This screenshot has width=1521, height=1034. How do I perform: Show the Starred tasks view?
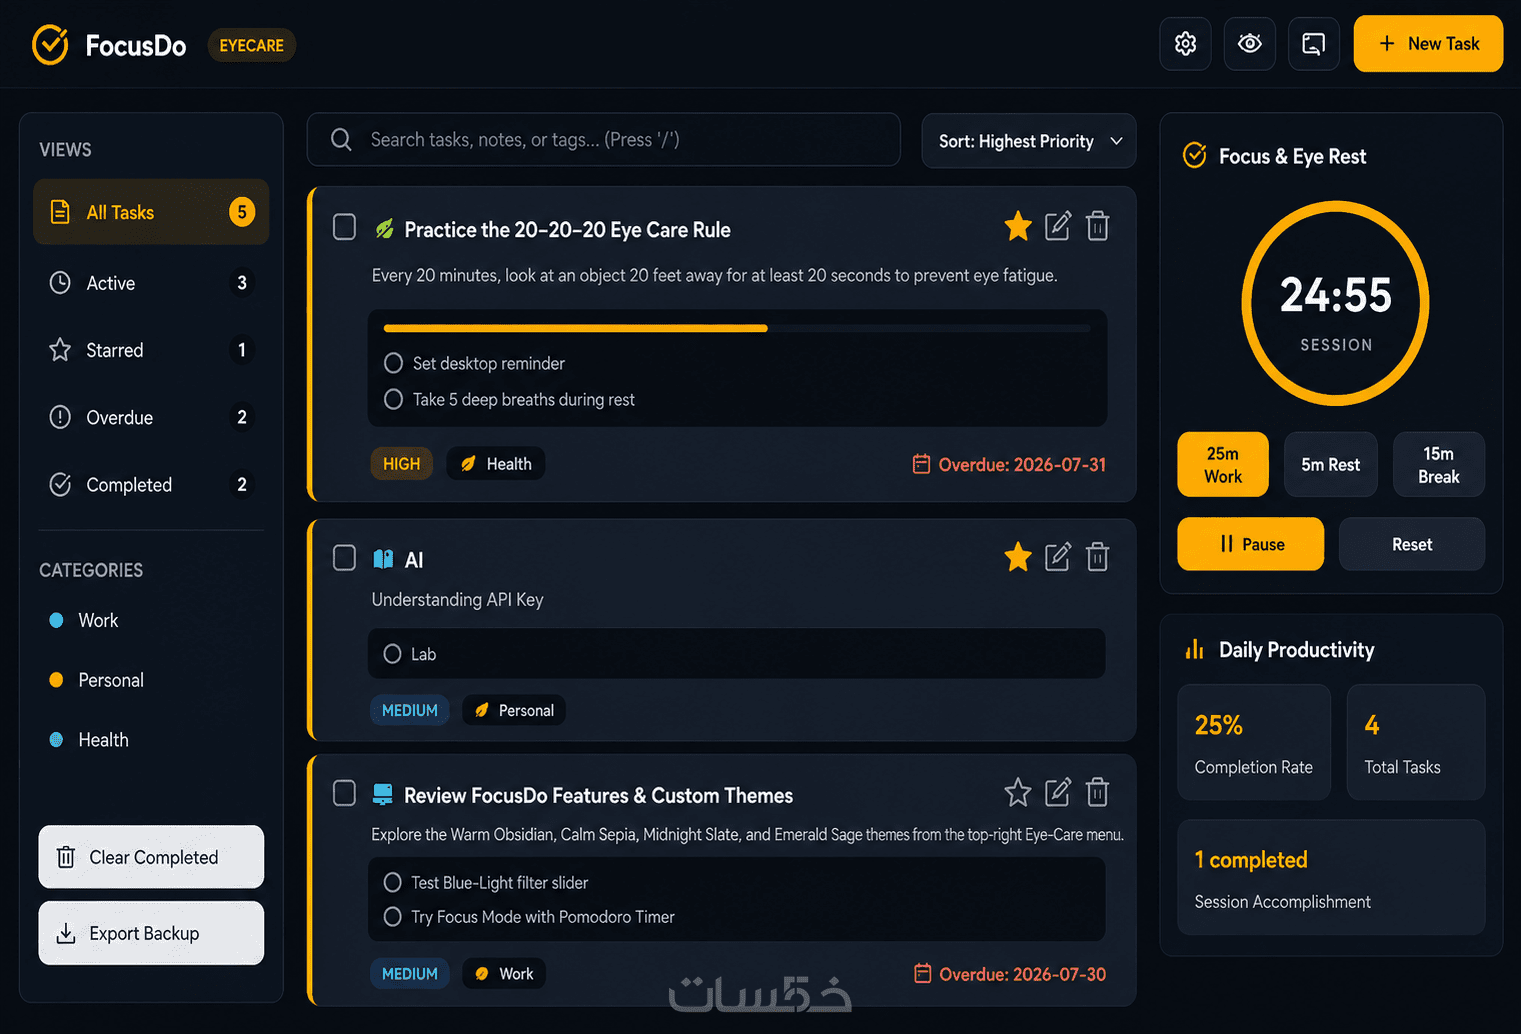(x=151, y=350)
